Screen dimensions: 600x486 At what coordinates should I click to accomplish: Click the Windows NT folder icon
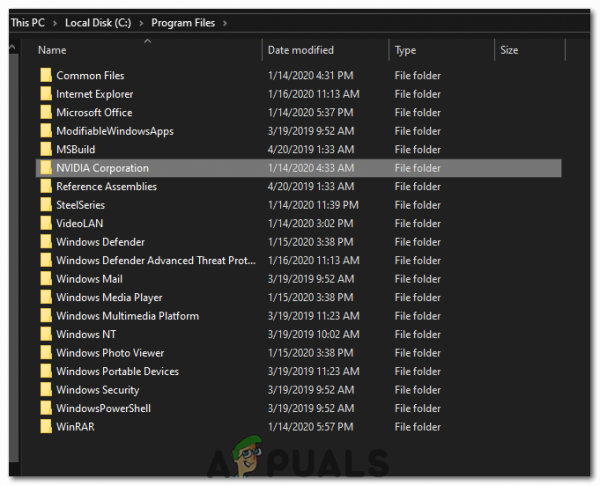(46, 334)
